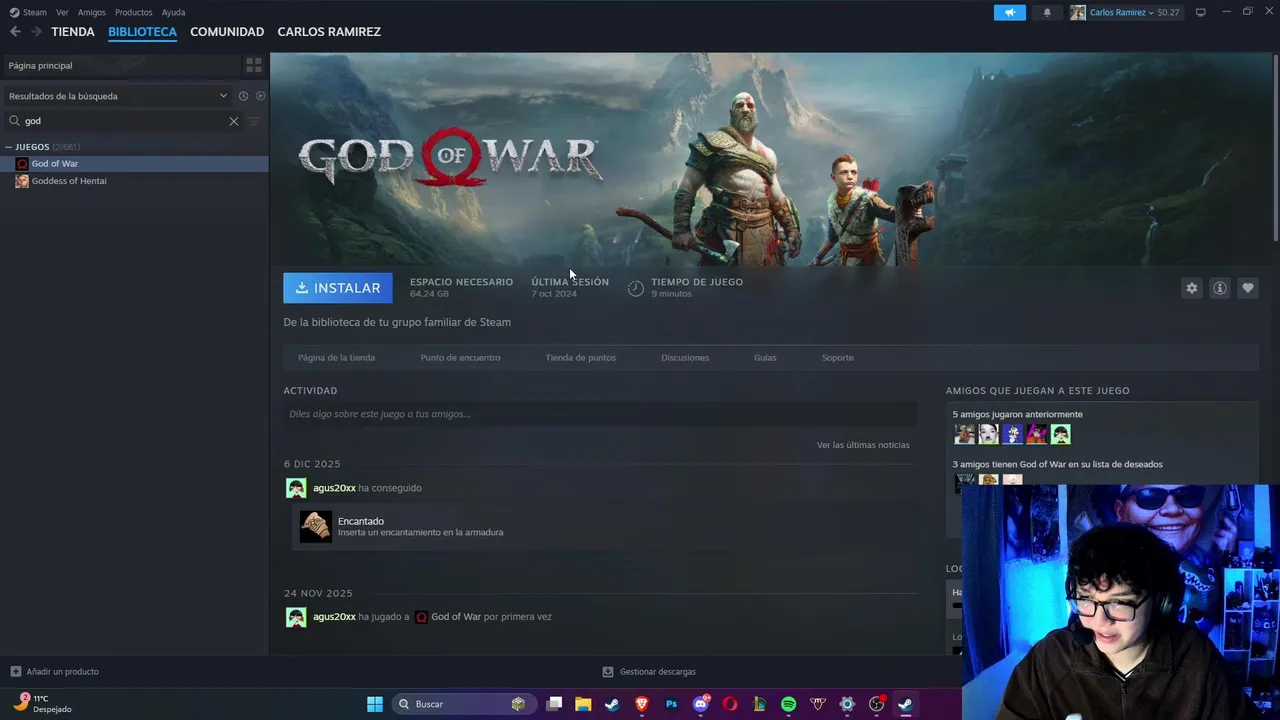Open the notifications bell
The width and height of the screenshot is (1280, 720).
click(1047, 13)
